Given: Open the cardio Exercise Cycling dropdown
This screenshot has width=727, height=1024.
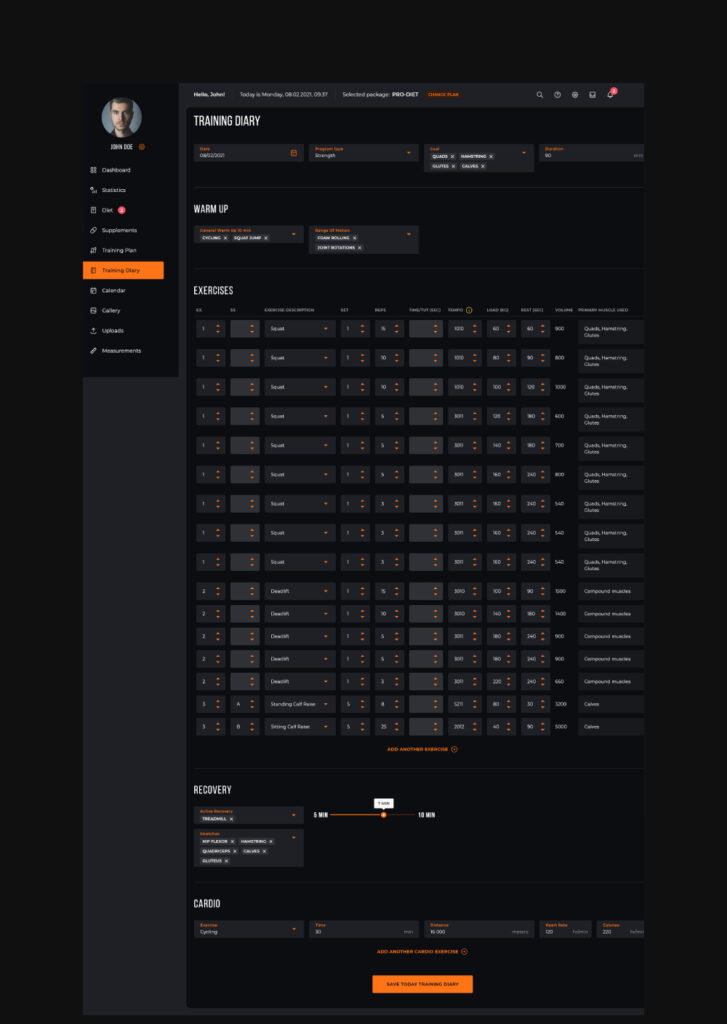Looking at the screenshot, I should tap(294, 929).
